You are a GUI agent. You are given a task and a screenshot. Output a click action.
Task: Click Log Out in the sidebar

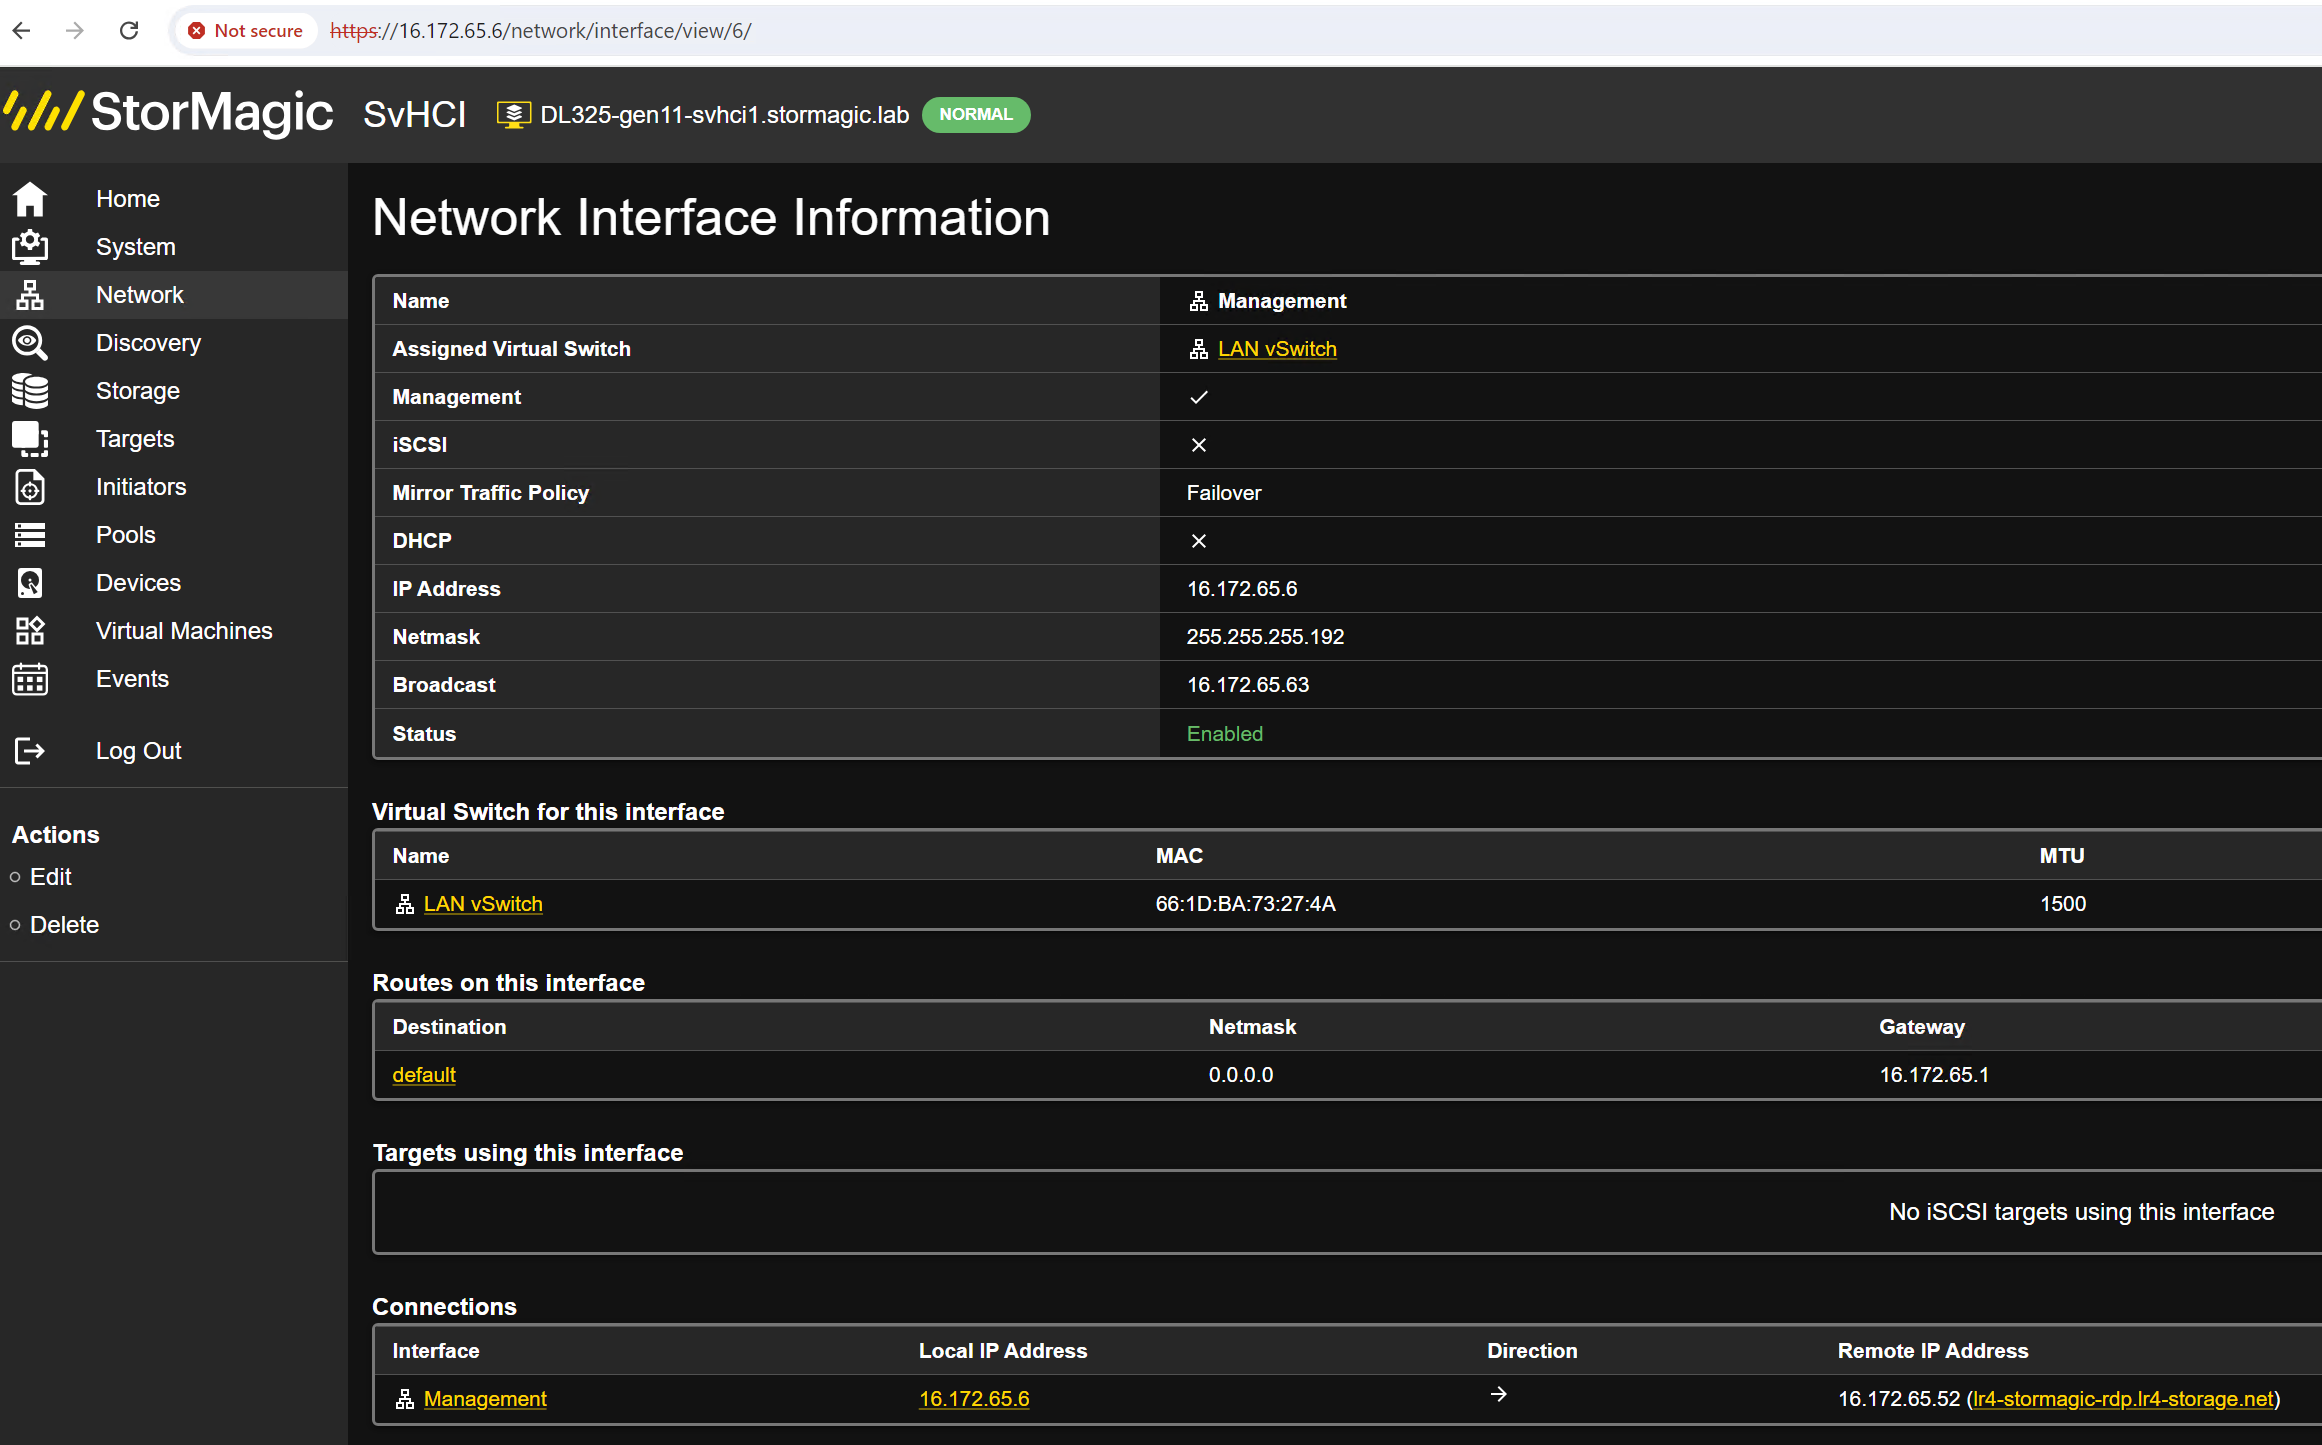(139, 751)
